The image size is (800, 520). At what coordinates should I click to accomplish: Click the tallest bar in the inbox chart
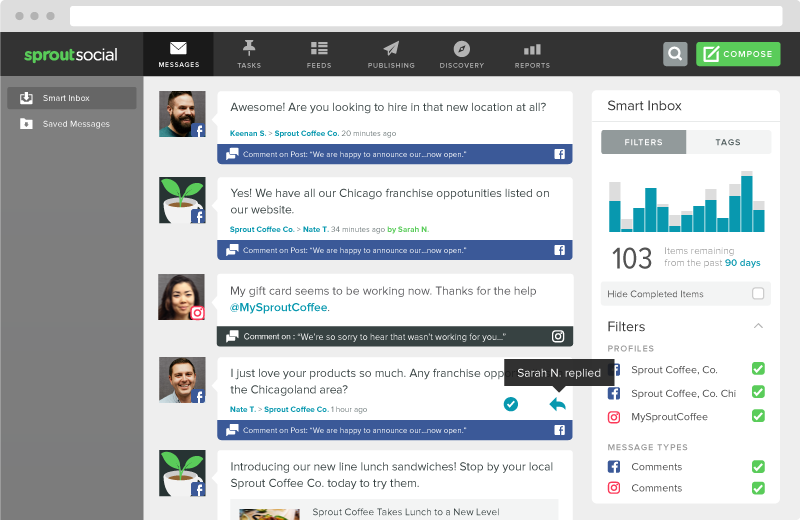pos(746,203)
